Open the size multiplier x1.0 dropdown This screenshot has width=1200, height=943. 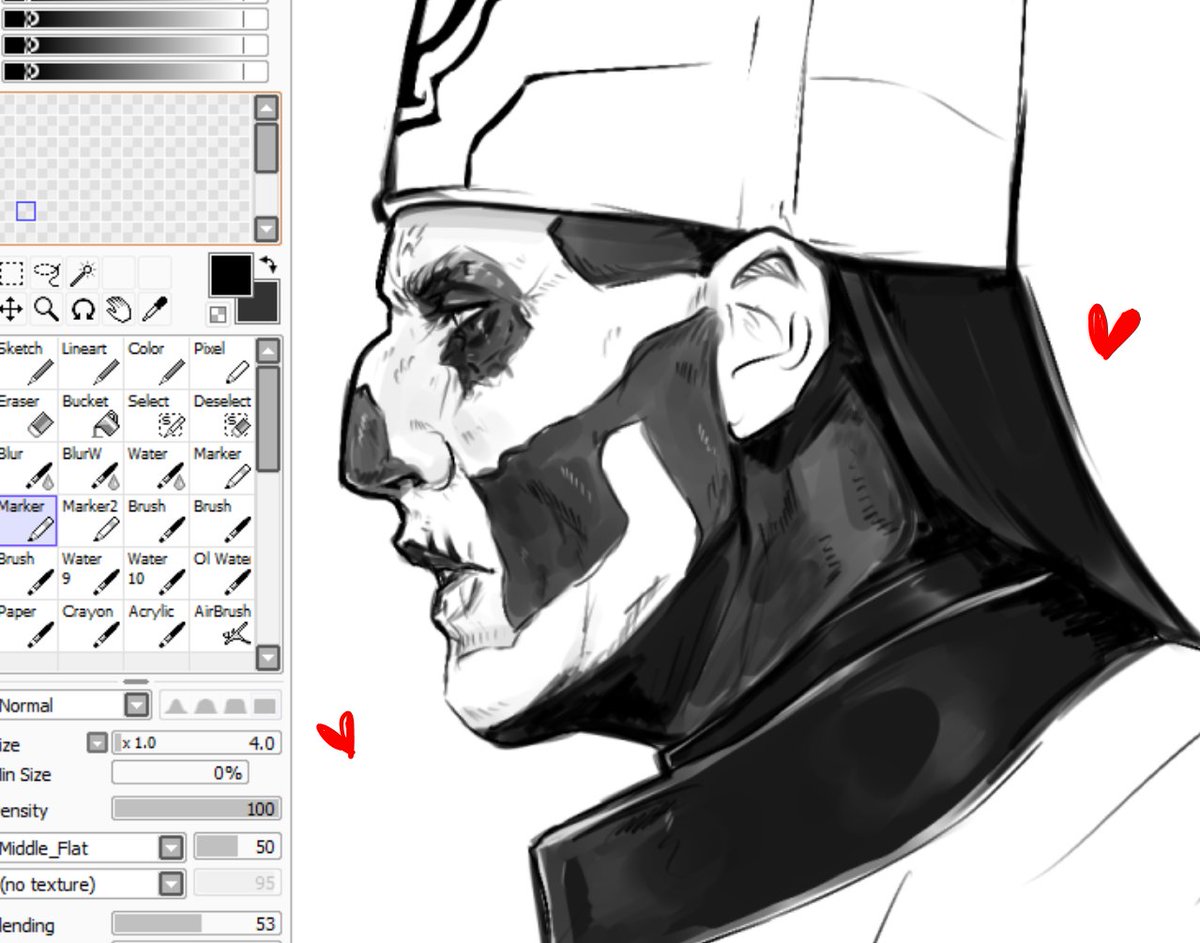pyautogui.click(x=96, y=743)
